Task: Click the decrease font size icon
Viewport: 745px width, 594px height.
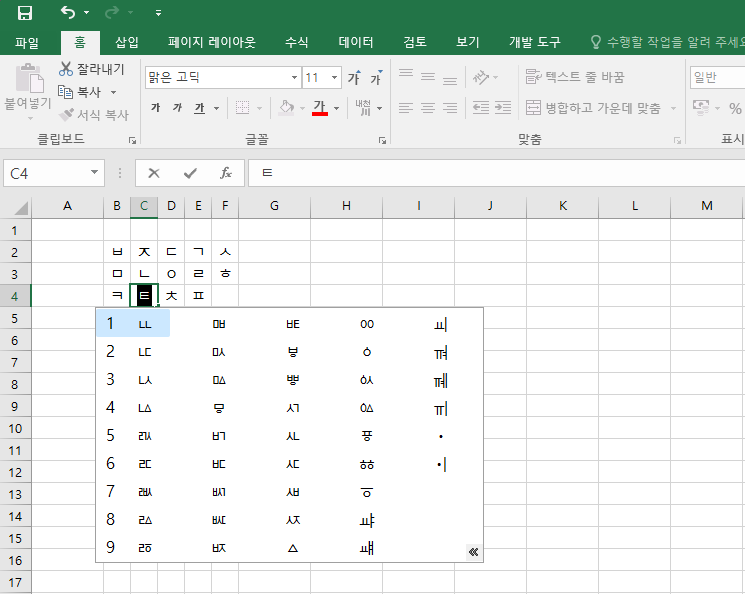Action: (376, 78)
